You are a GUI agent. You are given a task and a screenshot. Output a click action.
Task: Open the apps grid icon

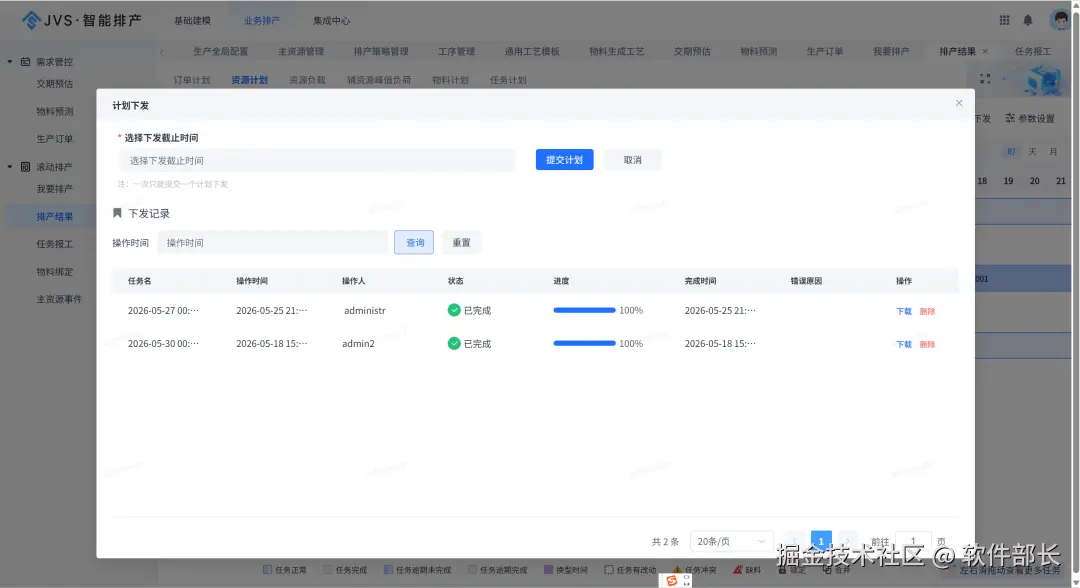[1004, 21]
